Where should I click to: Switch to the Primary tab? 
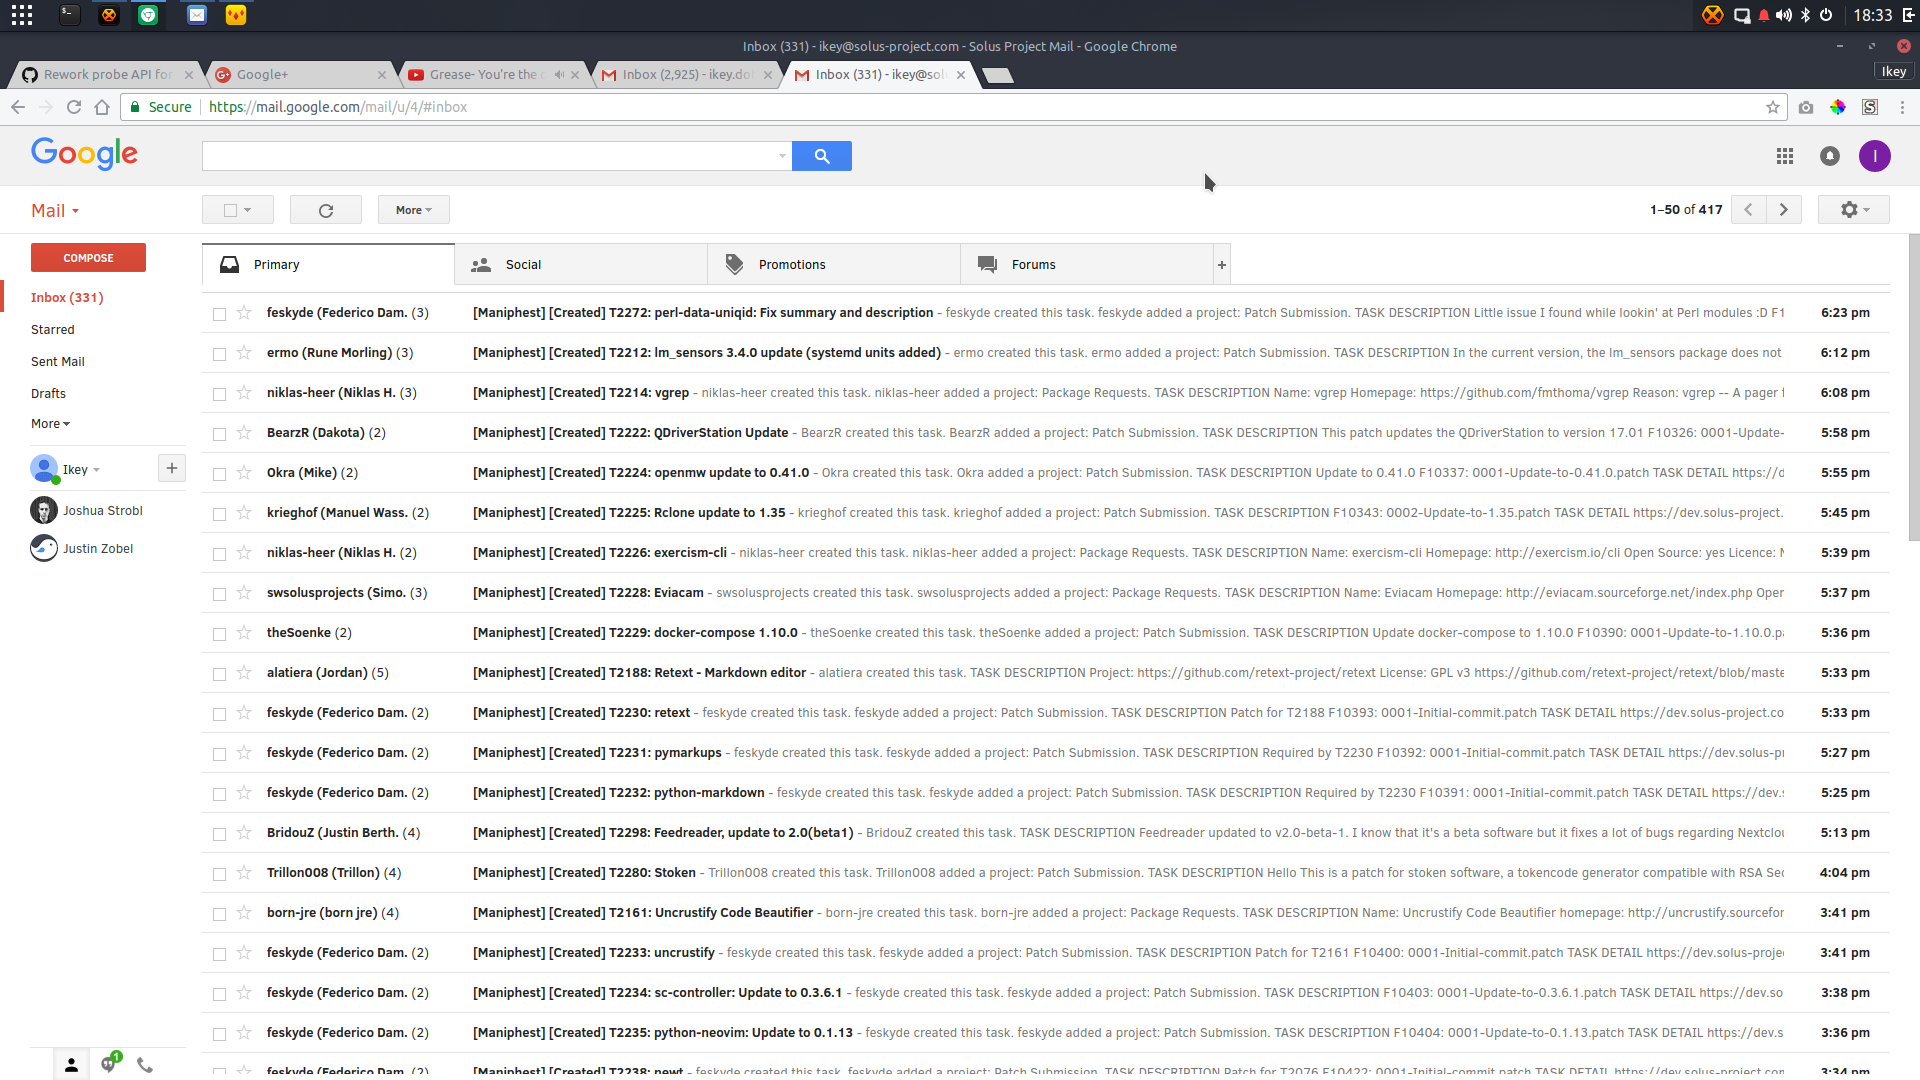(x=328, y=265)
